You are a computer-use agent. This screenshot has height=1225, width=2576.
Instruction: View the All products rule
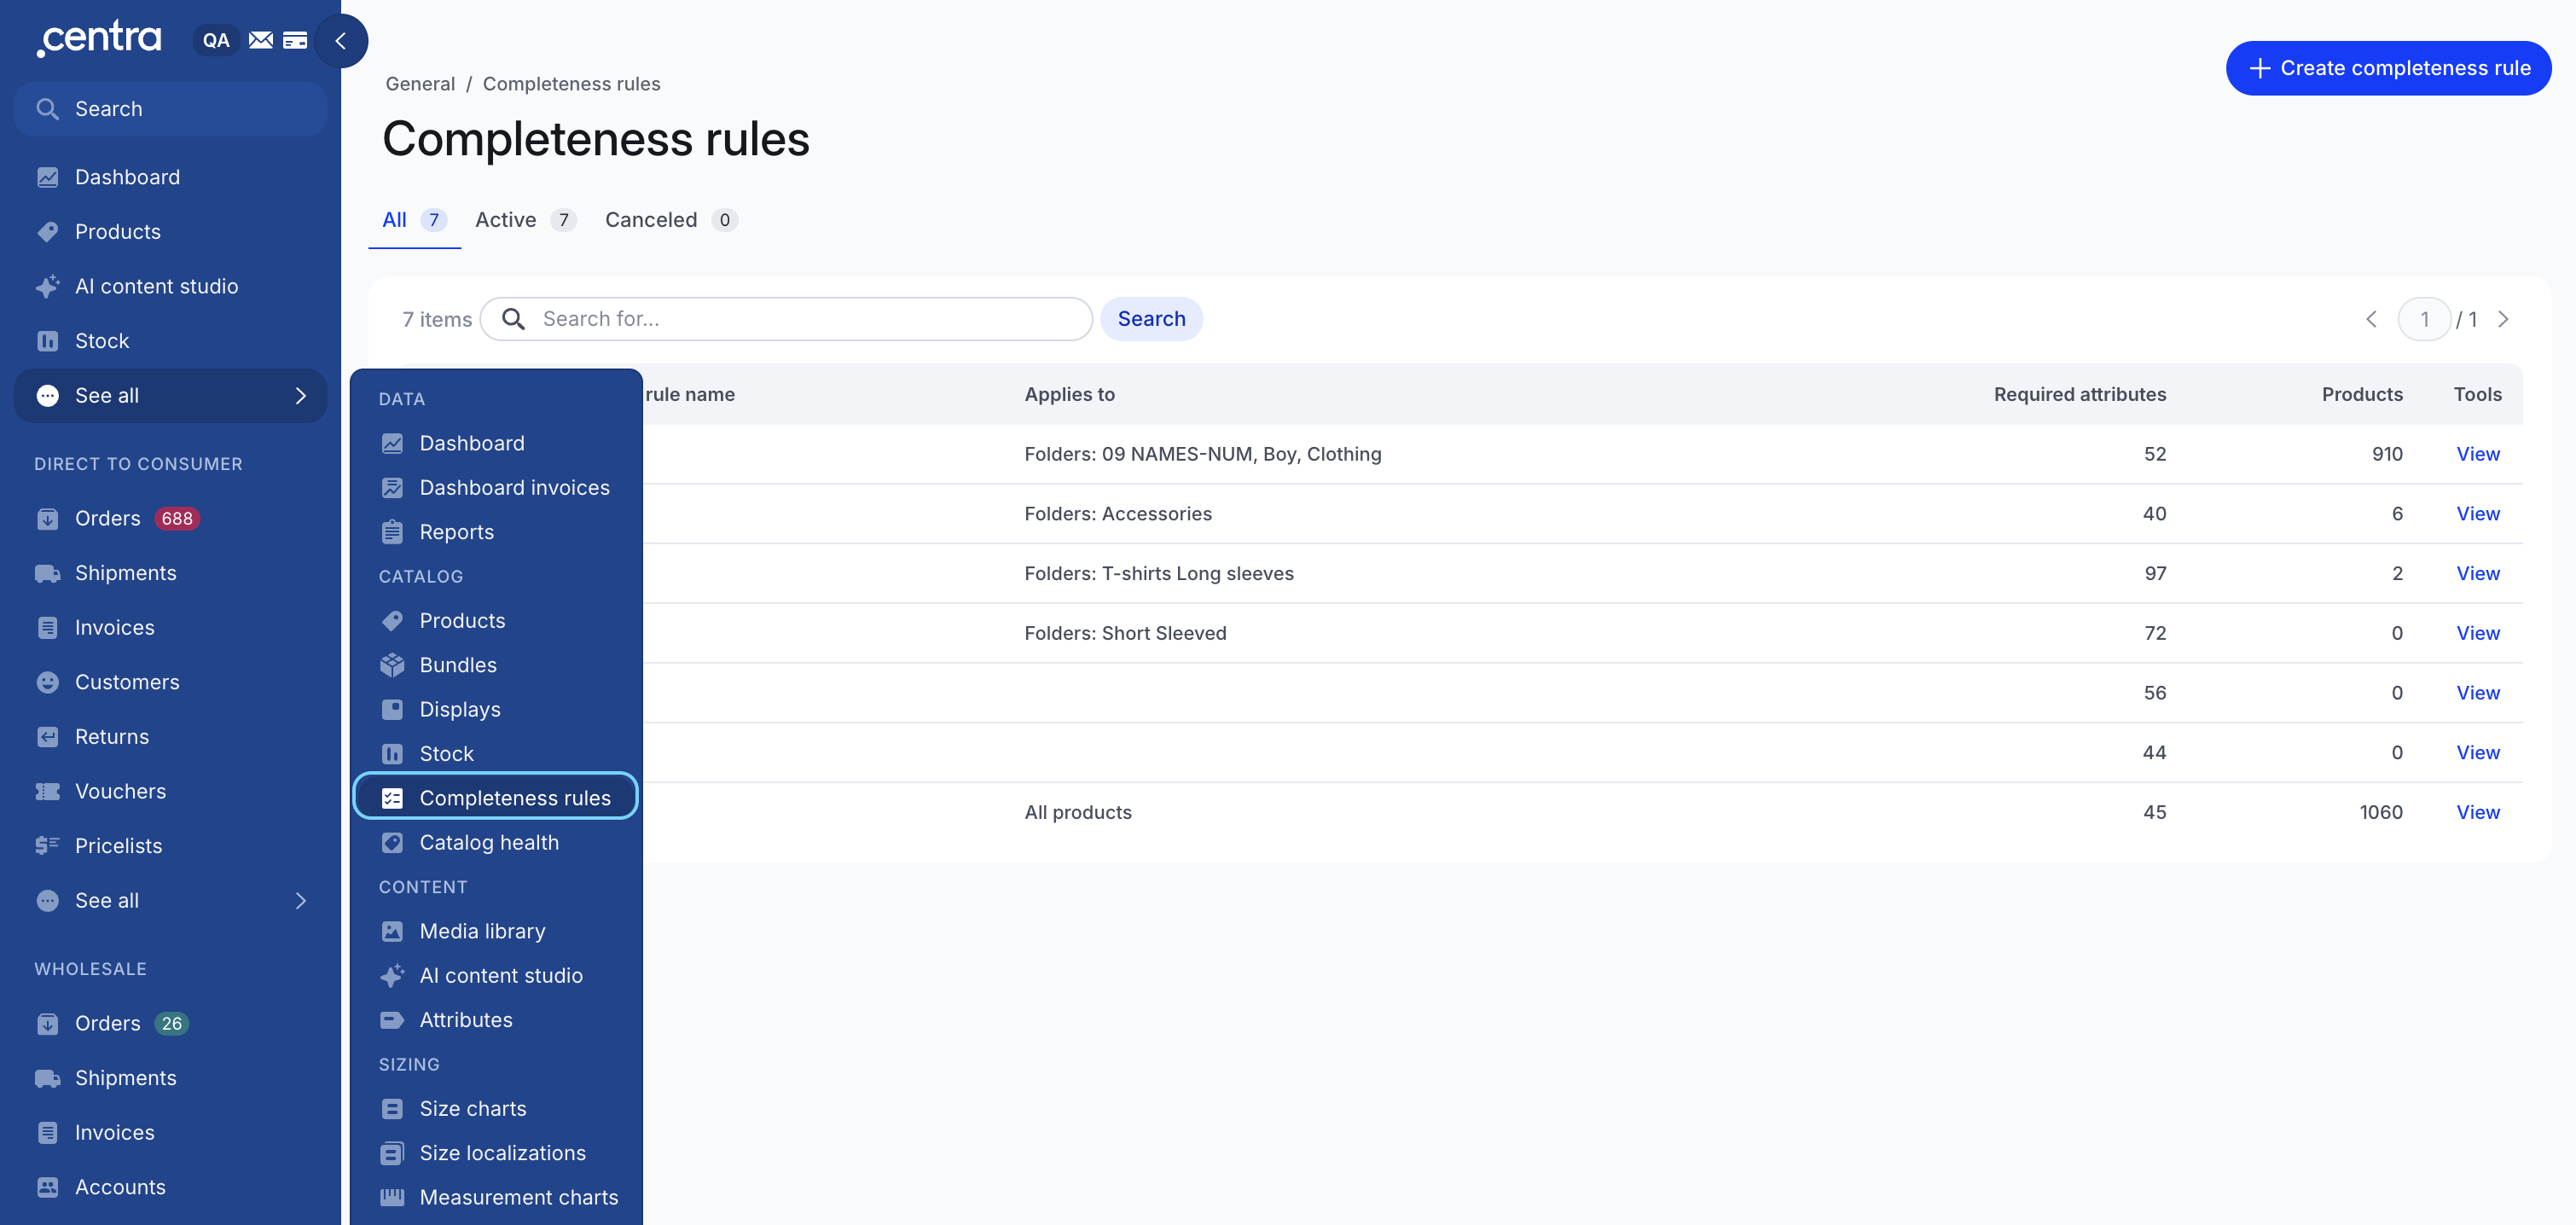coord(2478,812)
